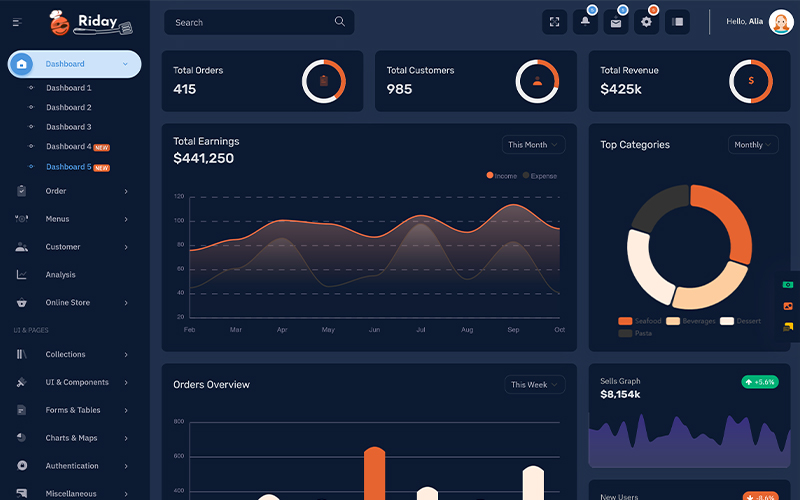Expand the Order submenu arrow
Image resolution: width=800 pixels, height=500 pixels.
[126, 191]
